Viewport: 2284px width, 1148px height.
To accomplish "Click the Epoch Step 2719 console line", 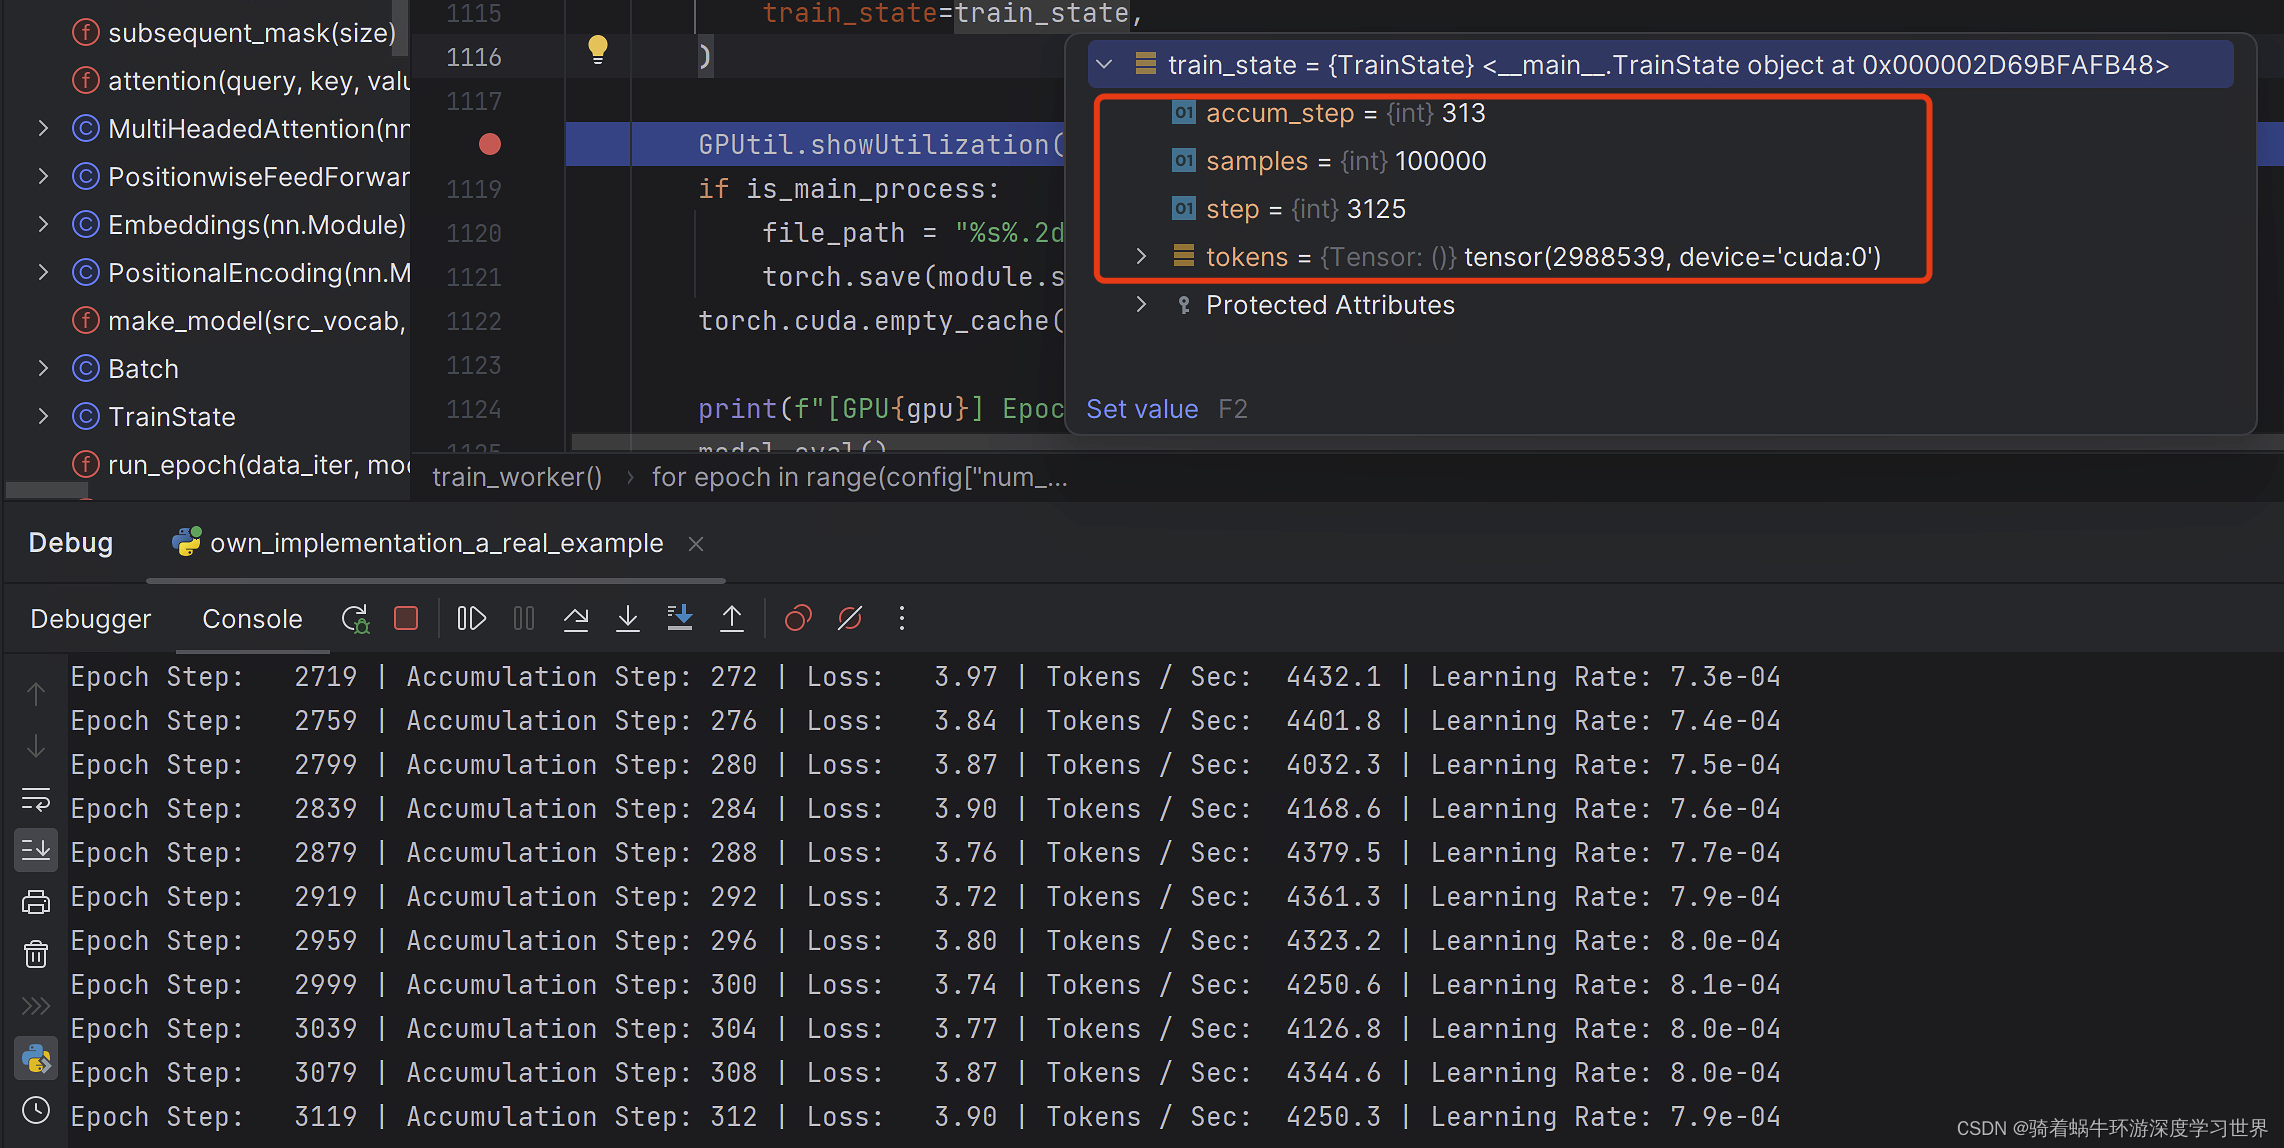I will [925, 677].
